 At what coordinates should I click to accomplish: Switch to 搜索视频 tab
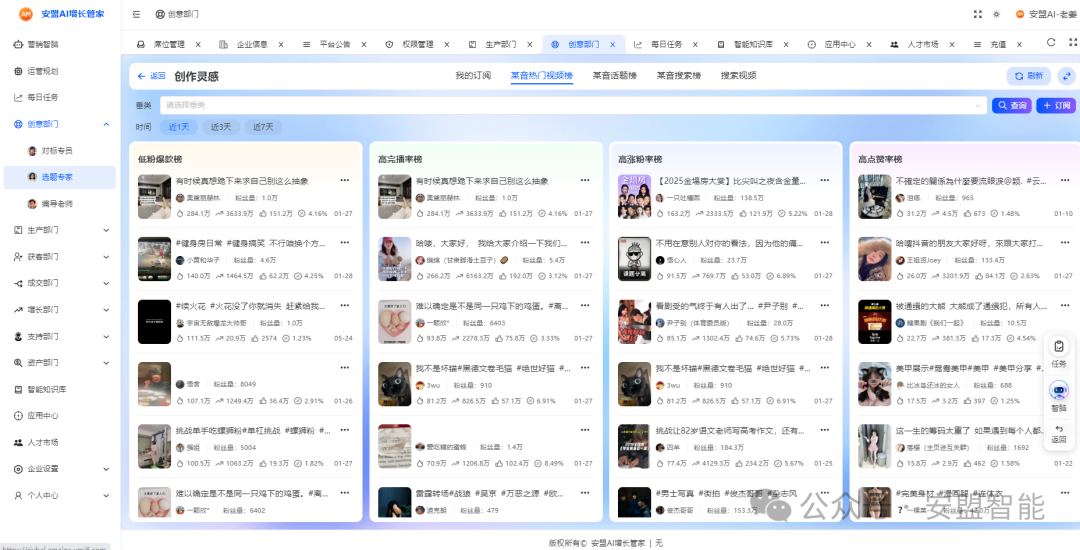[x=738, y=75]
